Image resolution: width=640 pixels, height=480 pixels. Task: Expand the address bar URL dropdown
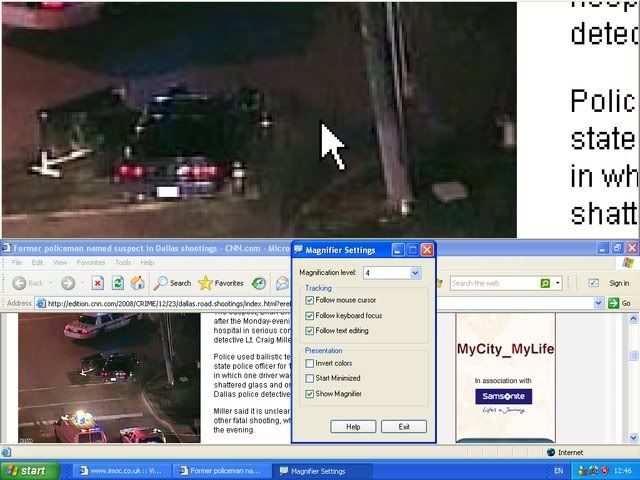click(x=598, y=303)
